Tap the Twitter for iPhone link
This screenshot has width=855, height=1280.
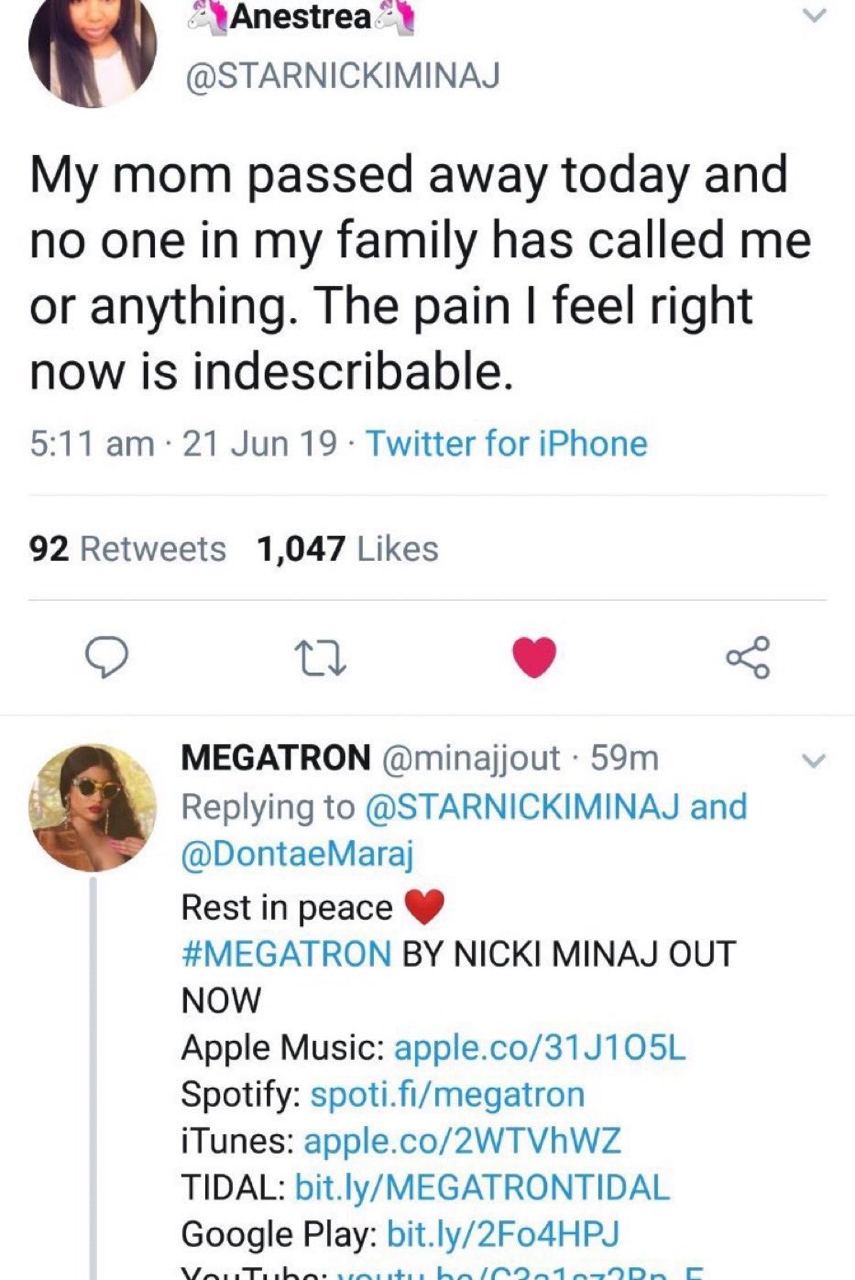[506, 443]
